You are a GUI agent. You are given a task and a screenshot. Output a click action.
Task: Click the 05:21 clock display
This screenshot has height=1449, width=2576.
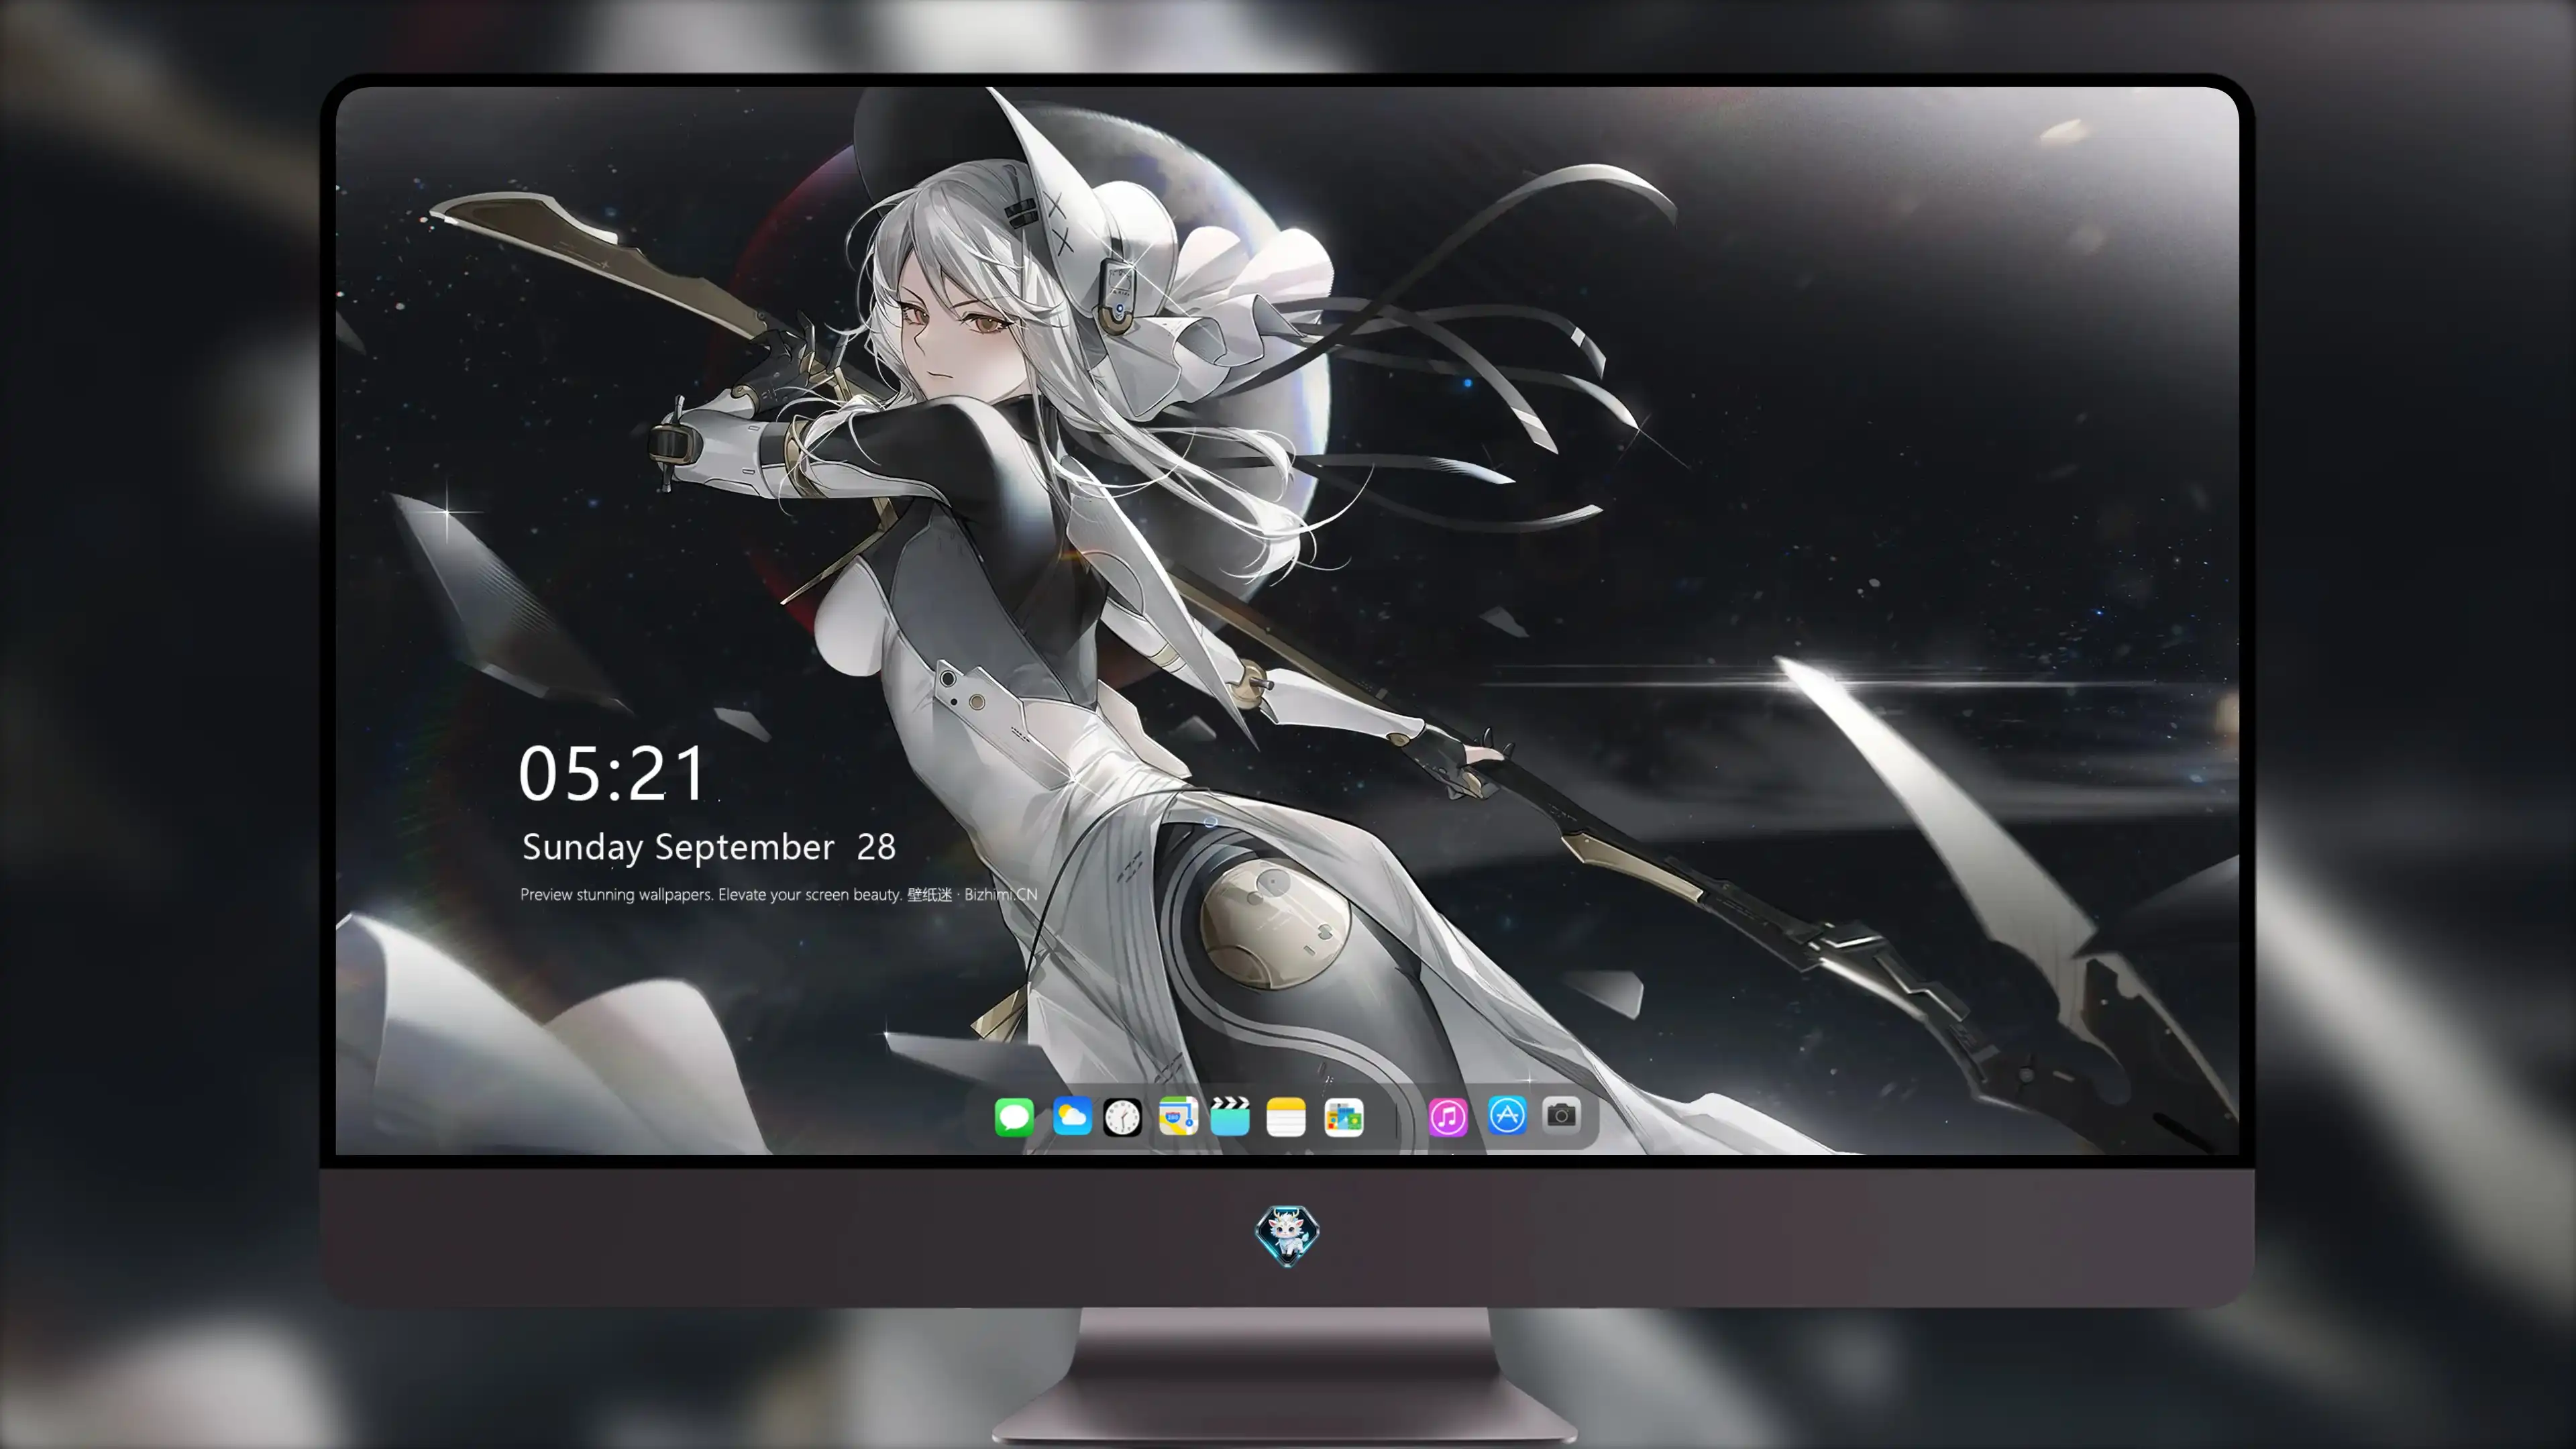pos(612,774)
